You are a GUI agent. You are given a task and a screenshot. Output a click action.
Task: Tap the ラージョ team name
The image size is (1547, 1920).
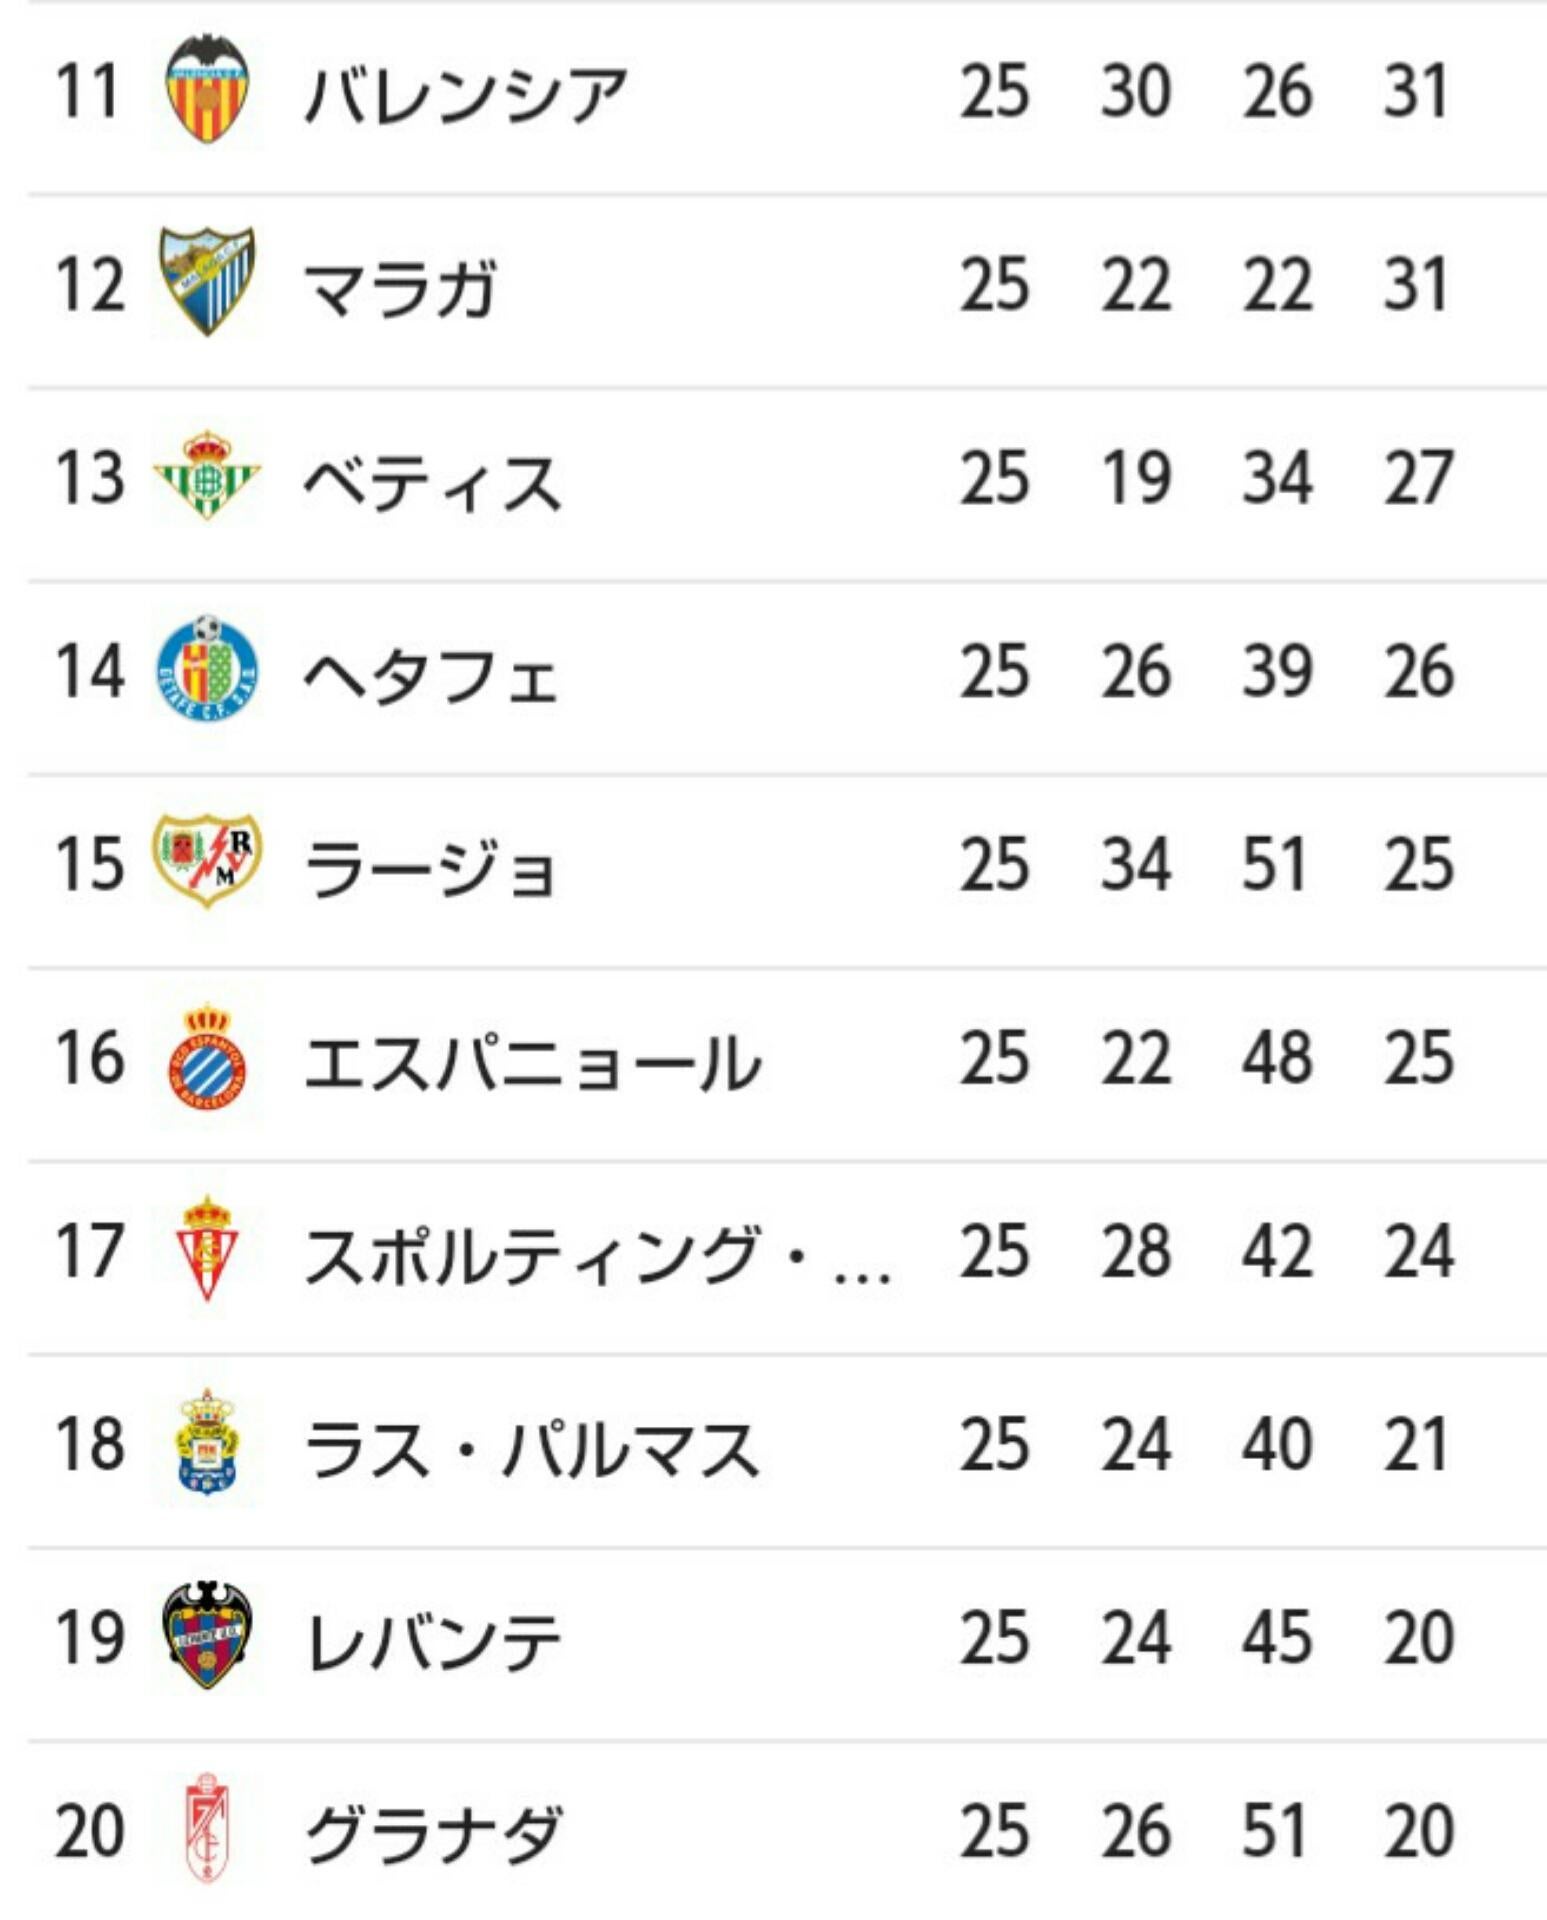pyautogui.click(x=430, y=867)
